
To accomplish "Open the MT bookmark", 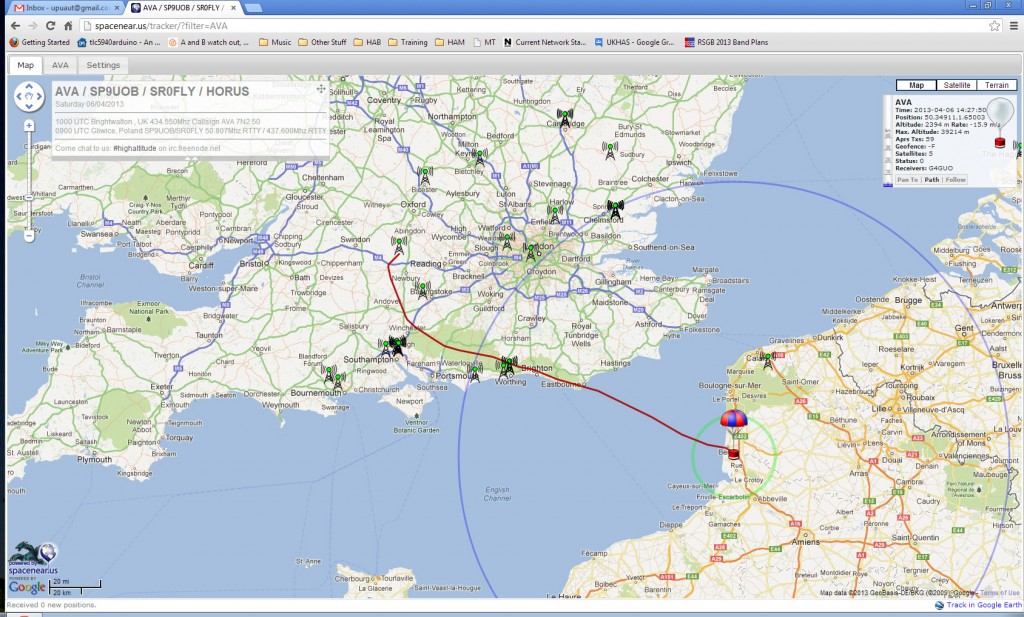I will pyautogui.click(x=484, y=42).
